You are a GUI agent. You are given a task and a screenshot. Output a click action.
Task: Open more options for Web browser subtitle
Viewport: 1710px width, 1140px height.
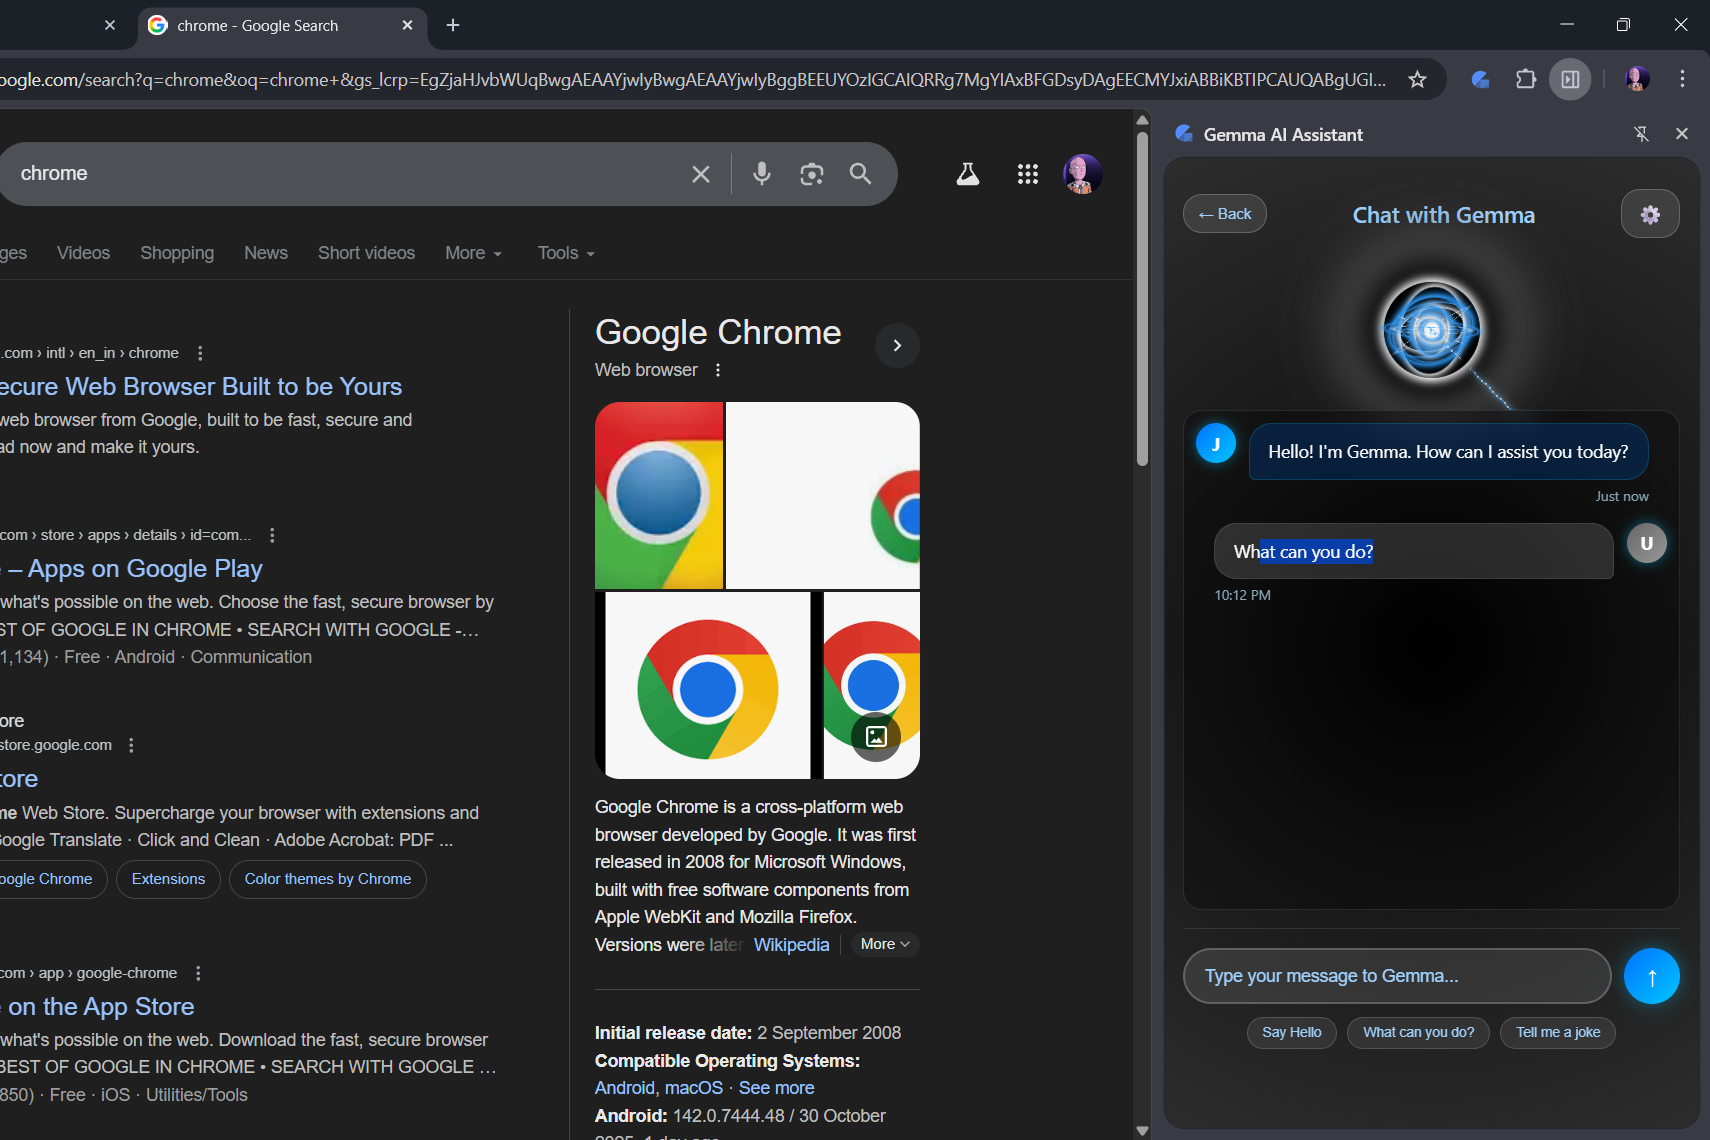pos(718,370)
